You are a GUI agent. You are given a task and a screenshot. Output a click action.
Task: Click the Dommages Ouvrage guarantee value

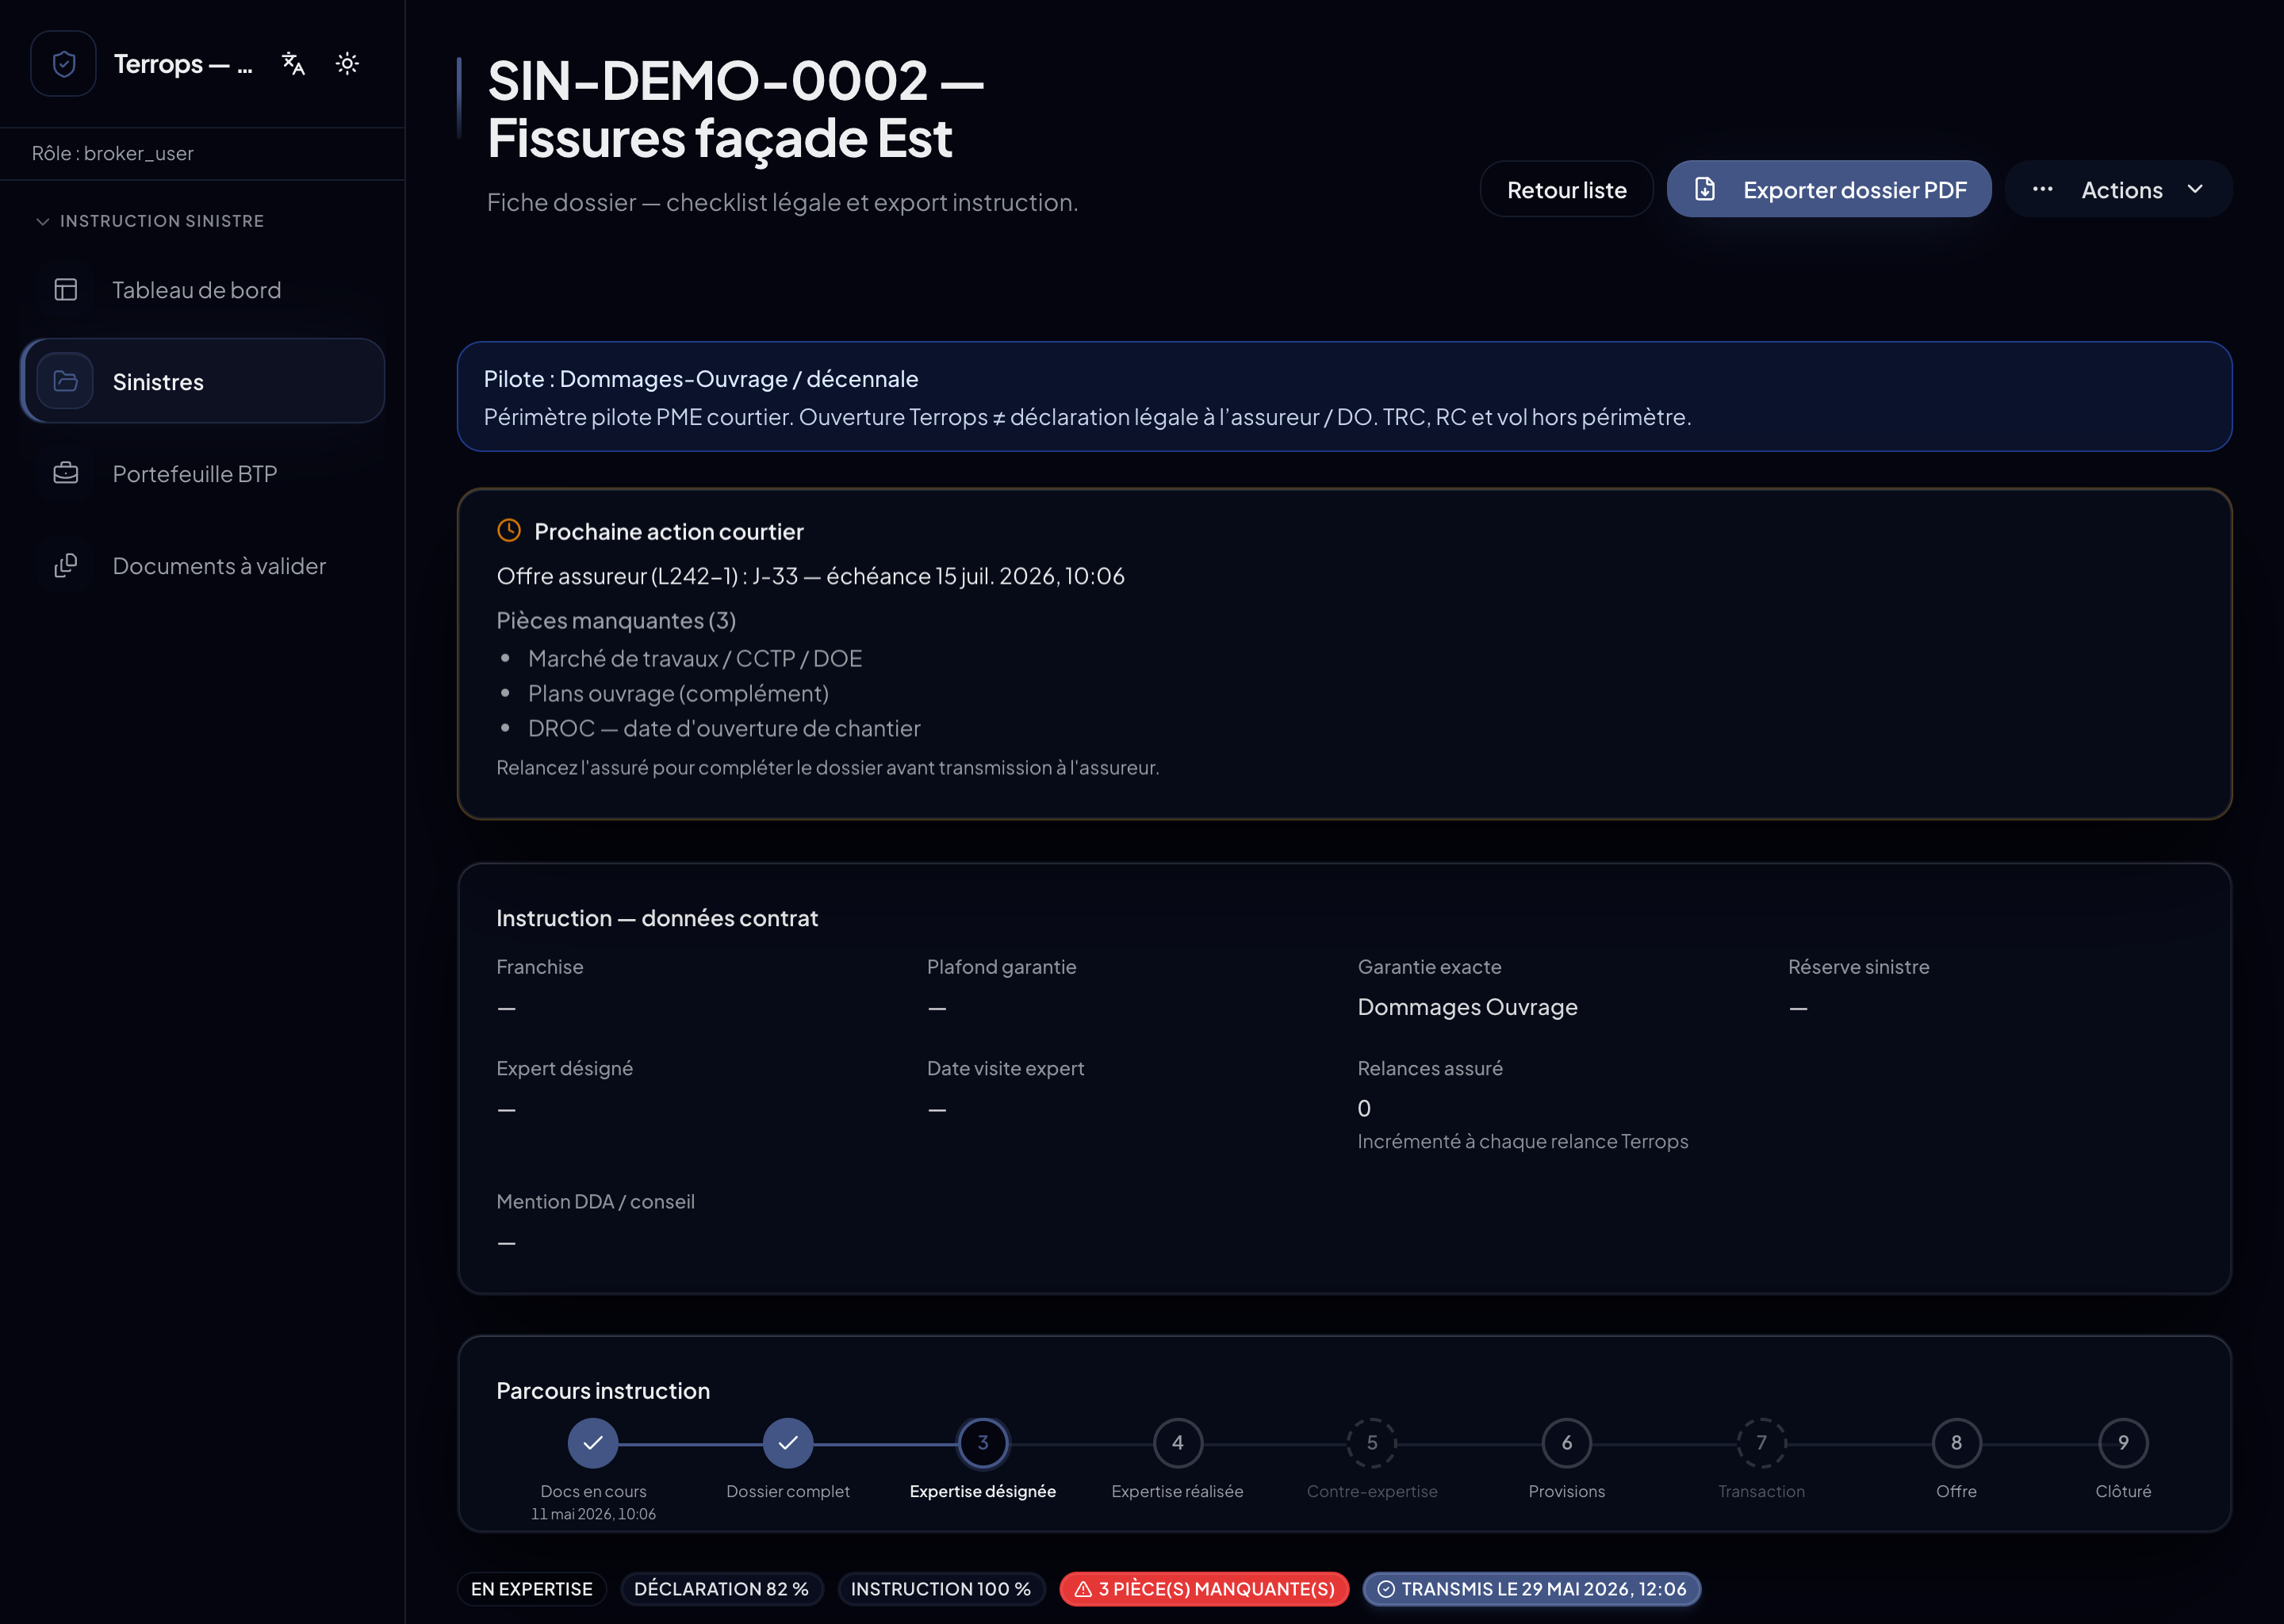pyautogui.click(x=1467, y=1007)
